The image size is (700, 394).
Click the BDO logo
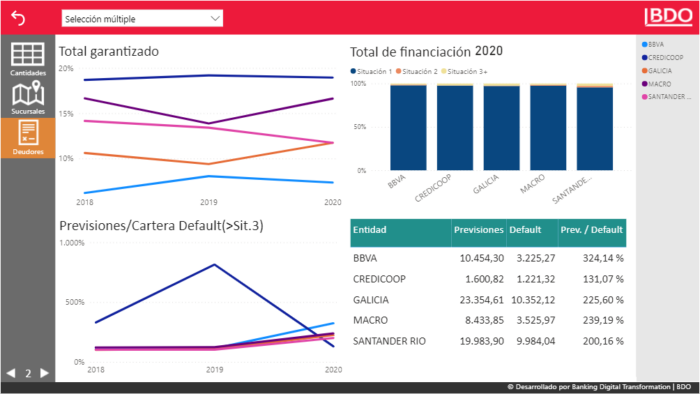point(668,17)
